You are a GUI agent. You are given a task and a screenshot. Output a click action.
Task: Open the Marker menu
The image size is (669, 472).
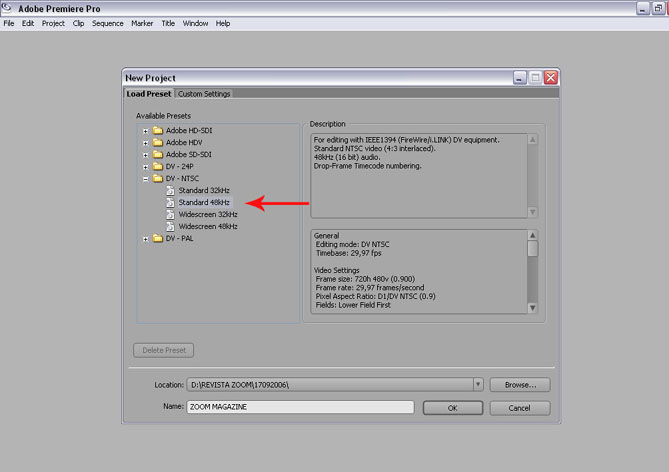click(x=142, y=23)
